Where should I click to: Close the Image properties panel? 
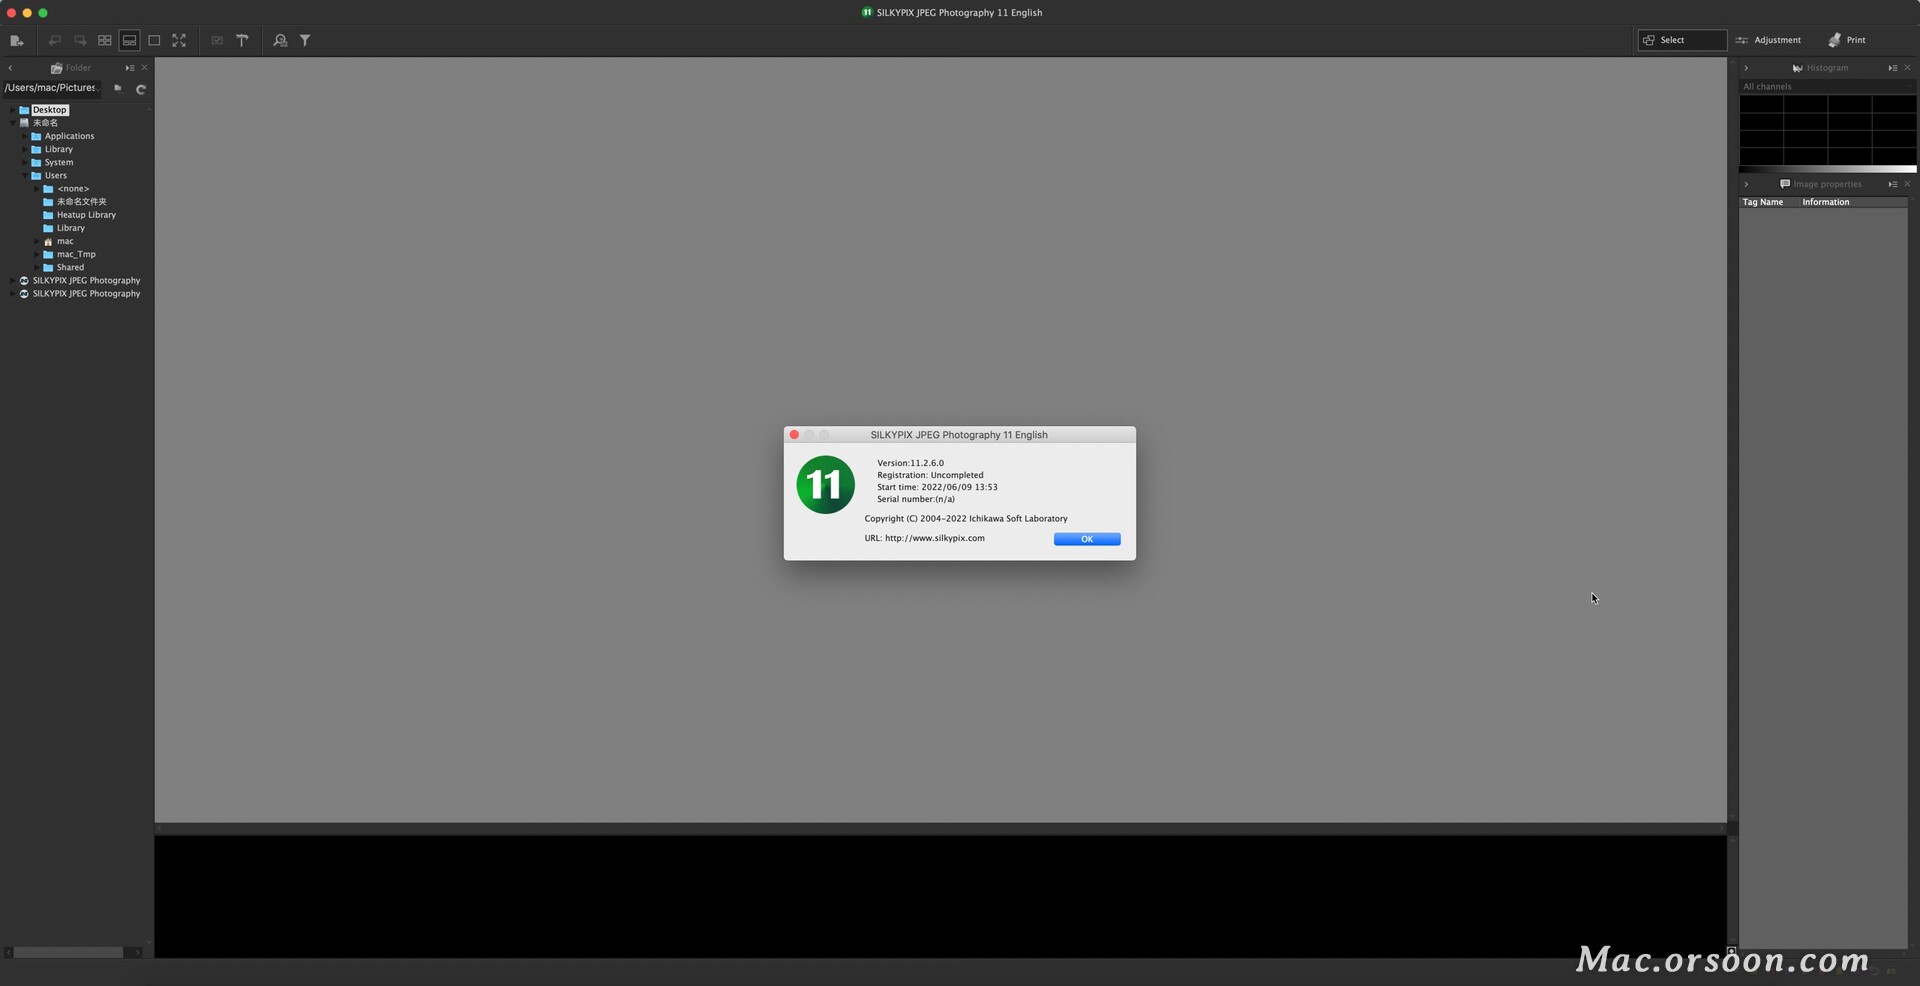1907,184
